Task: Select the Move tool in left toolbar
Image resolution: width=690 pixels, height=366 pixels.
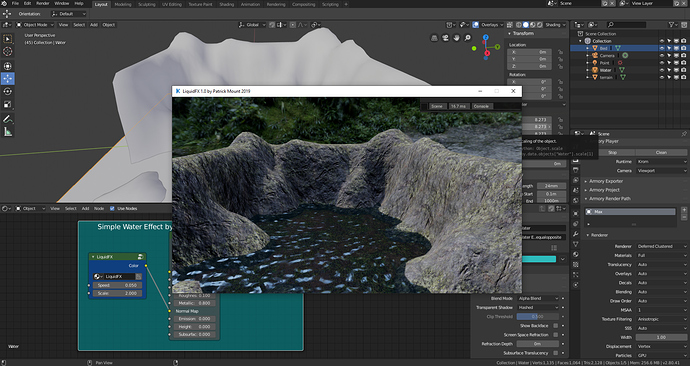Action: [x=7, y=78]
